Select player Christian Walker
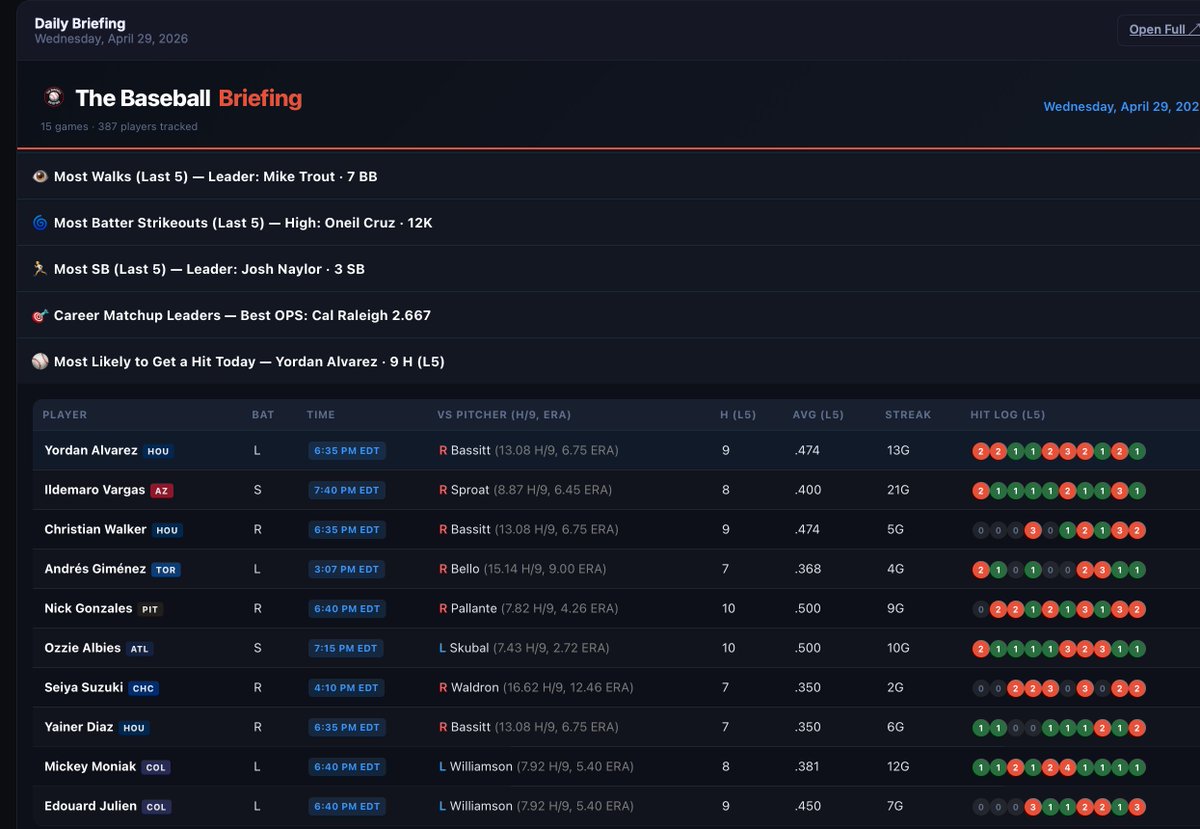Image resolution: width=1200 pixels, height=829 pixels. click(95, 529)
